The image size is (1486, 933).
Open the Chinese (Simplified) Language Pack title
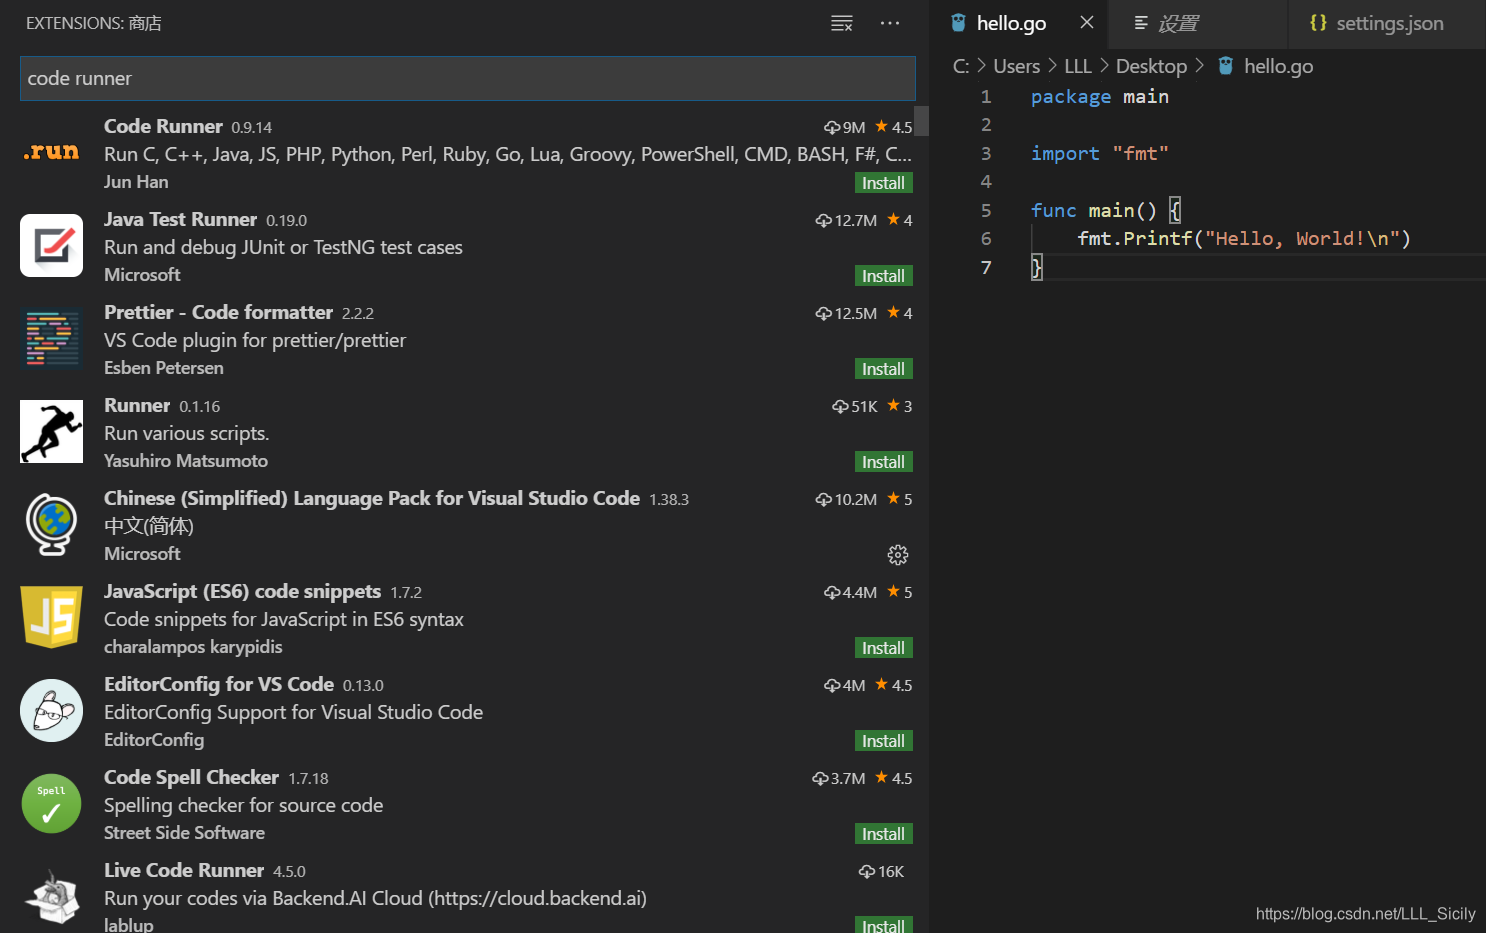coord(372,498)
